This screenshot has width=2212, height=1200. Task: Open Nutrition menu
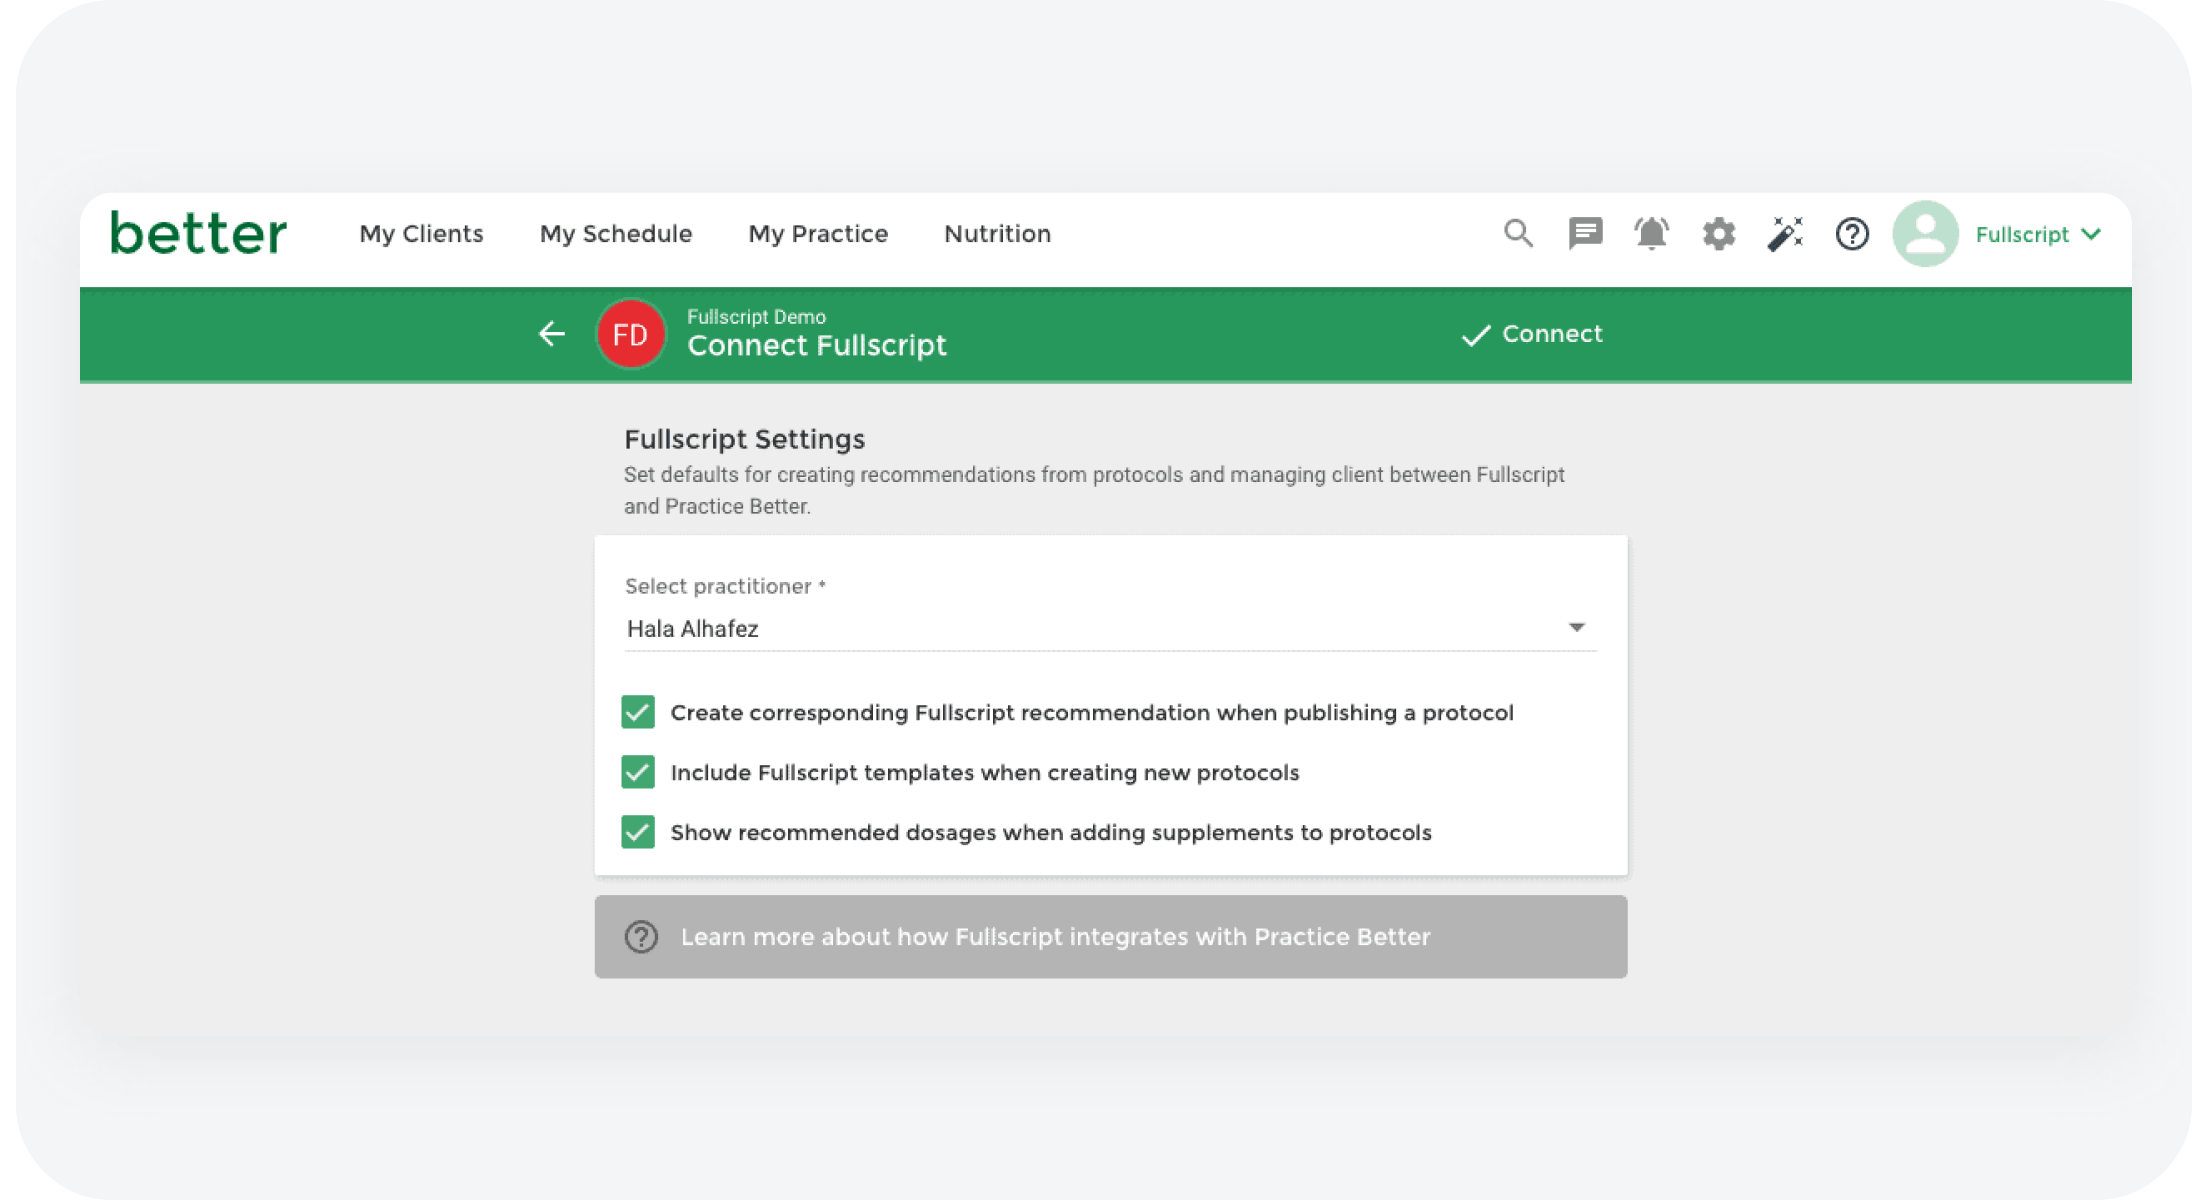tap(997, 234)
